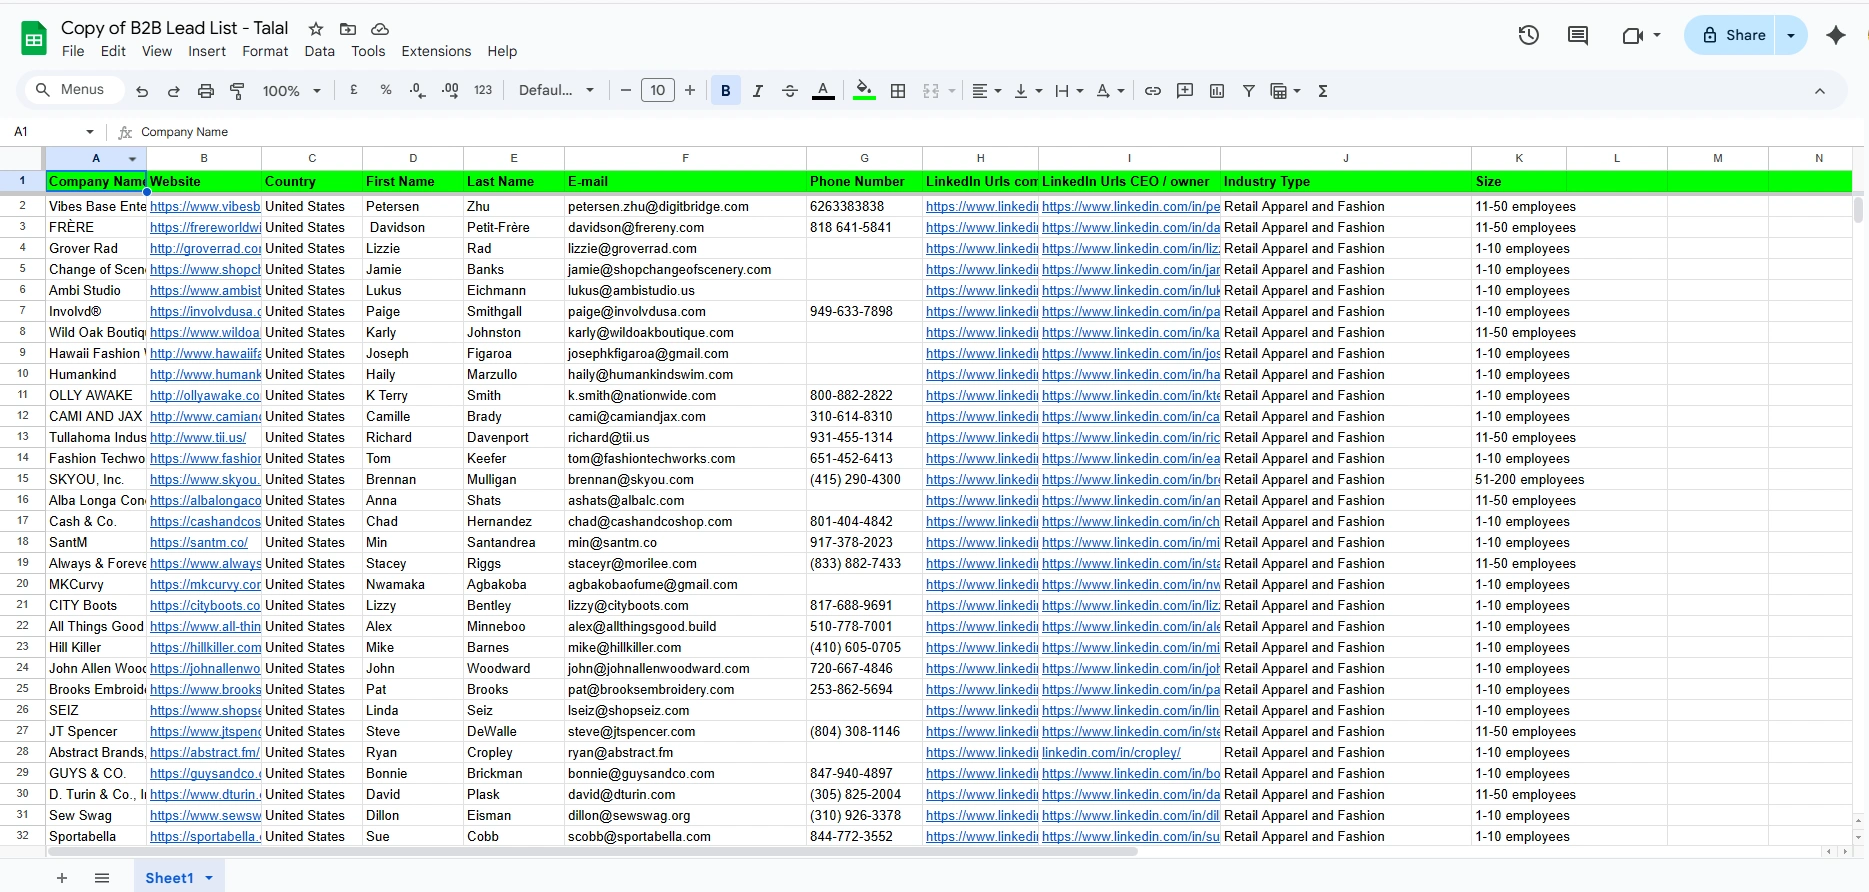The image size is (1869, 892).
Task: Click the Undo icon
Action: coord(142,91)
